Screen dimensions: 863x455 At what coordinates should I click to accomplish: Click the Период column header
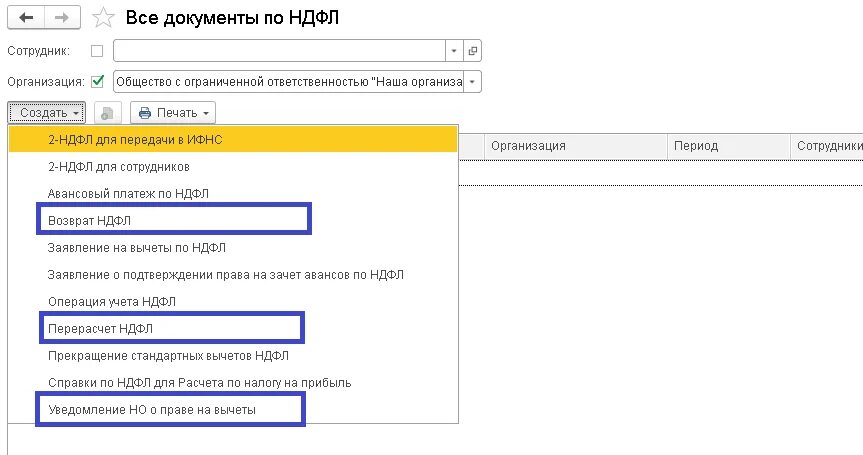pos(696,146)
